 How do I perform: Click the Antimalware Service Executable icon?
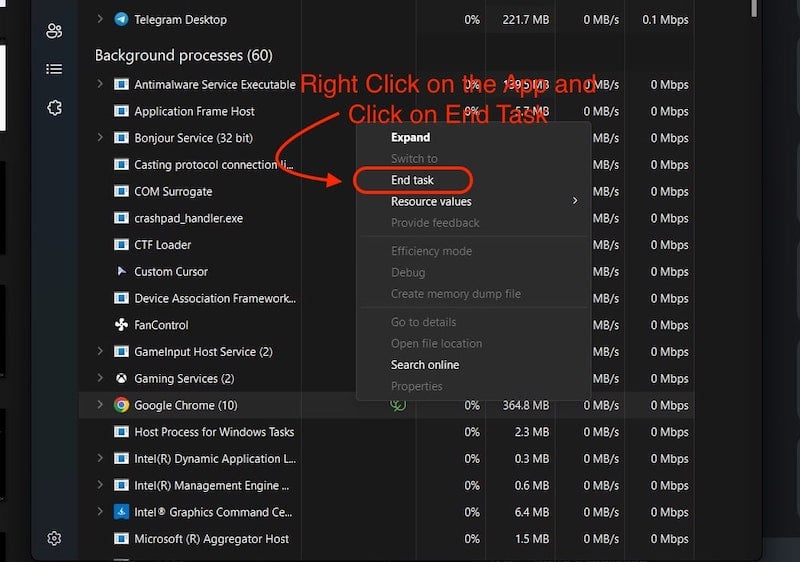[x=121, y=84]
